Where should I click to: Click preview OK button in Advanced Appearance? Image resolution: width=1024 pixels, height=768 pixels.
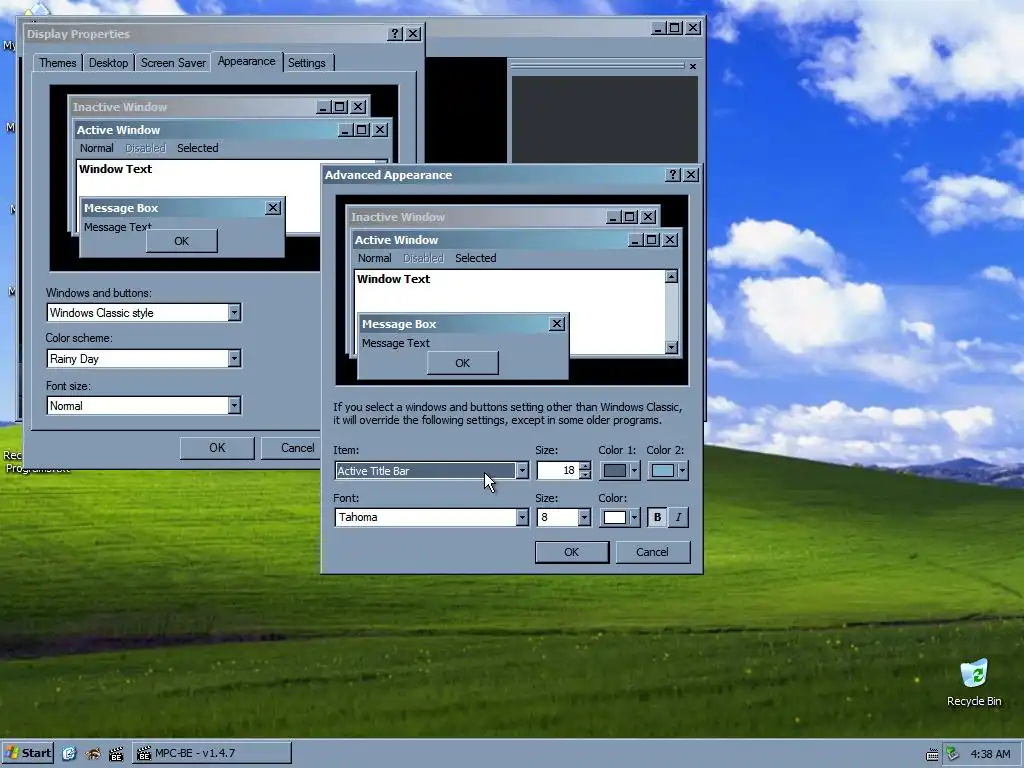463,363
